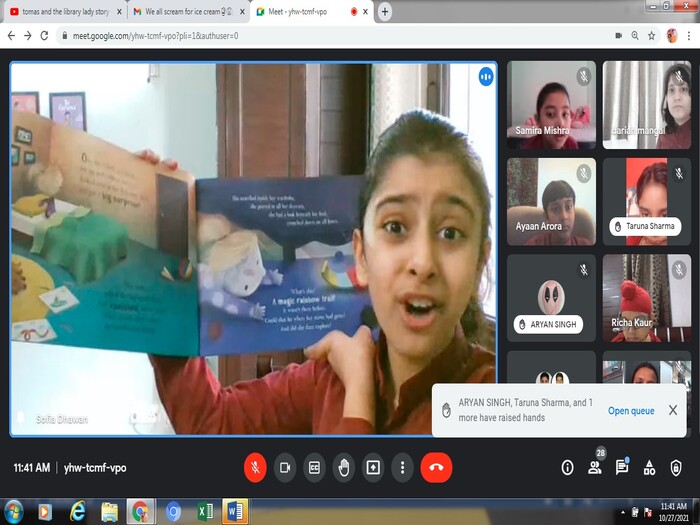Open Excel from the taskbar
This screenshot has width=700, height=525.
coord(205,512)
